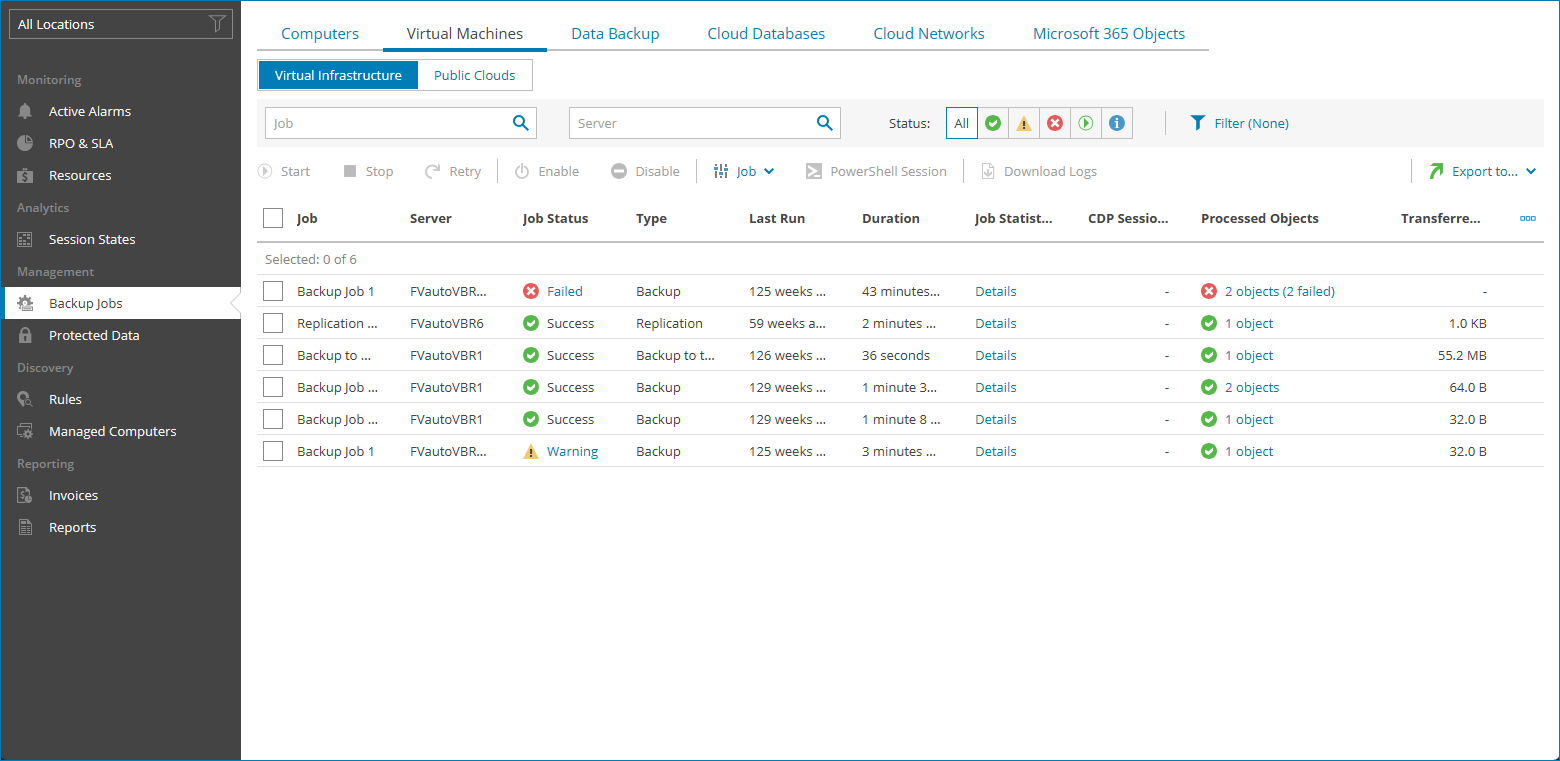The image size is (1560, 761).
Task: Tick checkbox for the 1 minute 8 Backup Job row
Action: point(273,419)
